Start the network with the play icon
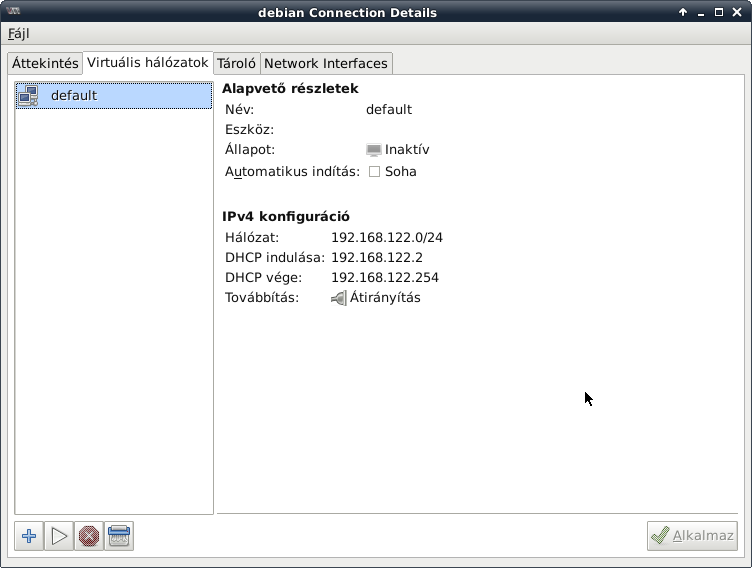 [59, 536]
